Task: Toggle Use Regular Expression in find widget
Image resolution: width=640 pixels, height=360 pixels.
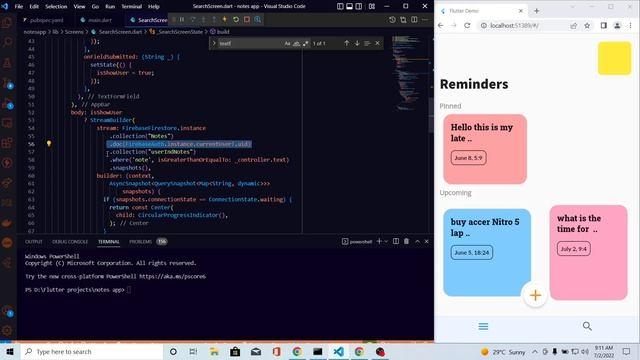Action: point(305,43)
